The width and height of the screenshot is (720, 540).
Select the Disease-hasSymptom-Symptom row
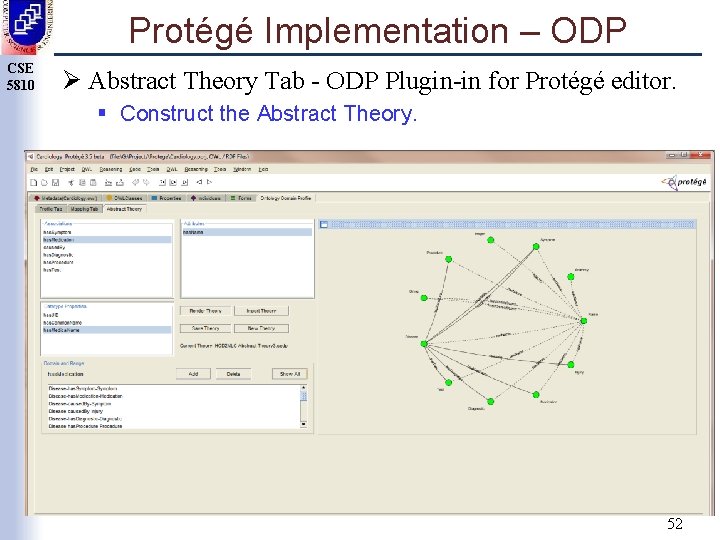point(174,388)
